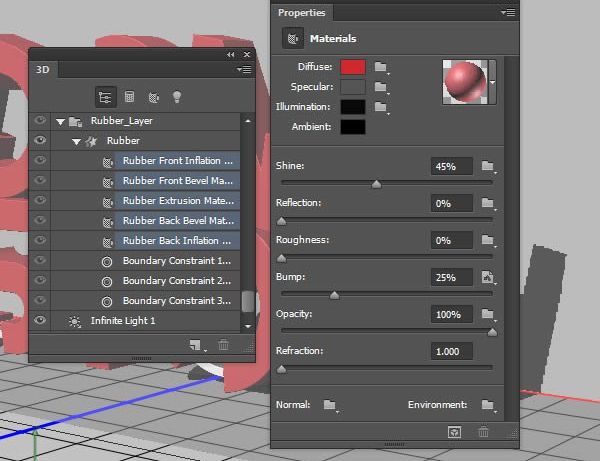Click the Shine slider handle

(x=377, y=184)
